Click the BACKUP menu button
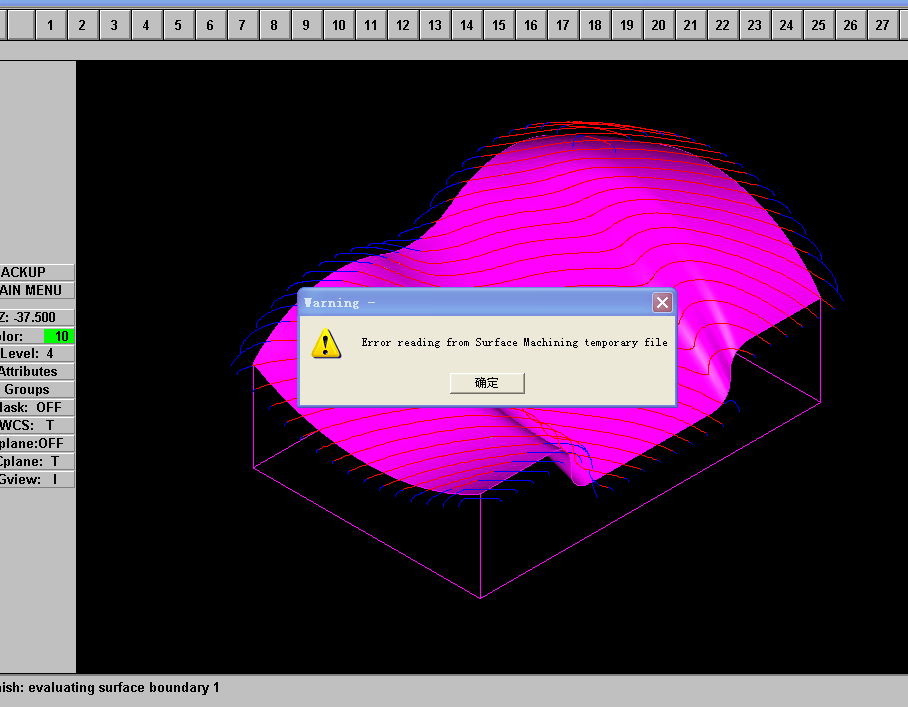908x707 pixels. 37,272
